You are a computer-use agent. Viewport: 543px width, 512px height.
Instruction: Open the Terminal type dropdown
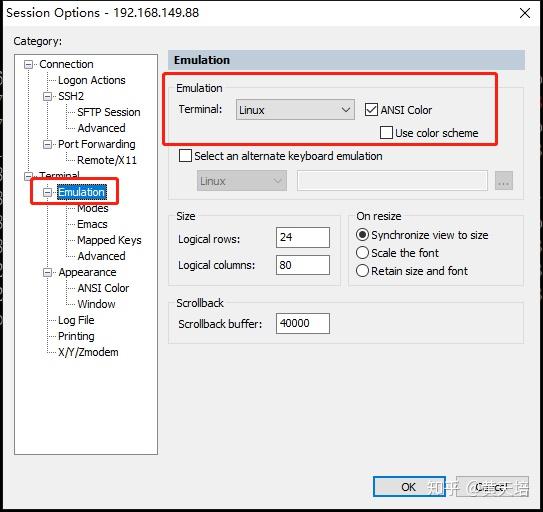click(x=295, y=110)
